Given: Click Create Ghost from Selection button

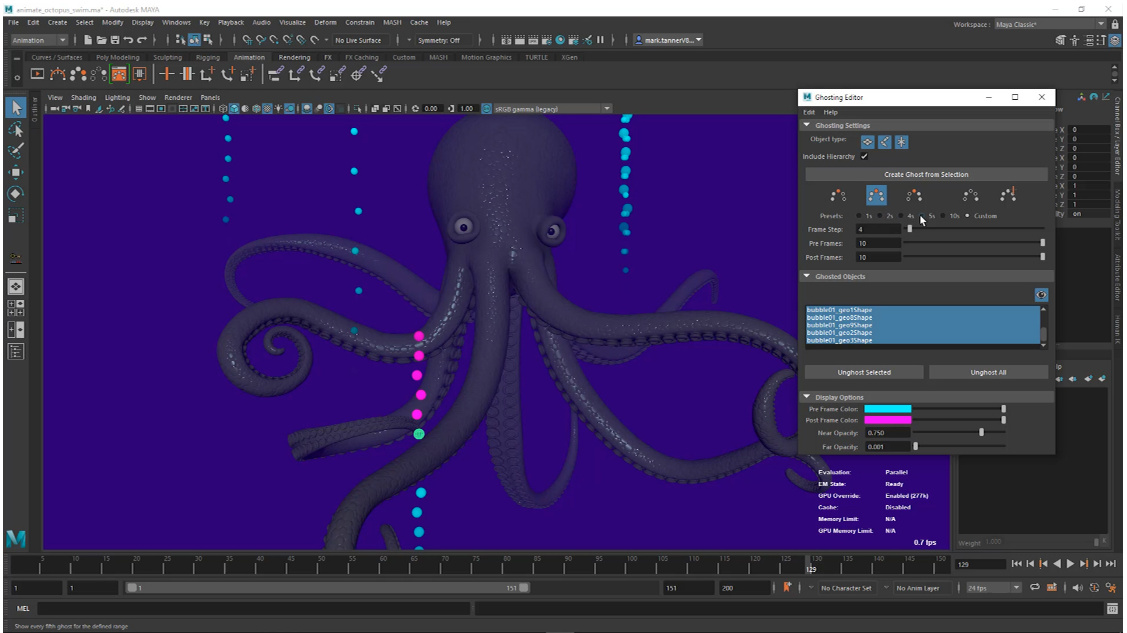Looking at the screenshot, I should (x=926, y=175).
